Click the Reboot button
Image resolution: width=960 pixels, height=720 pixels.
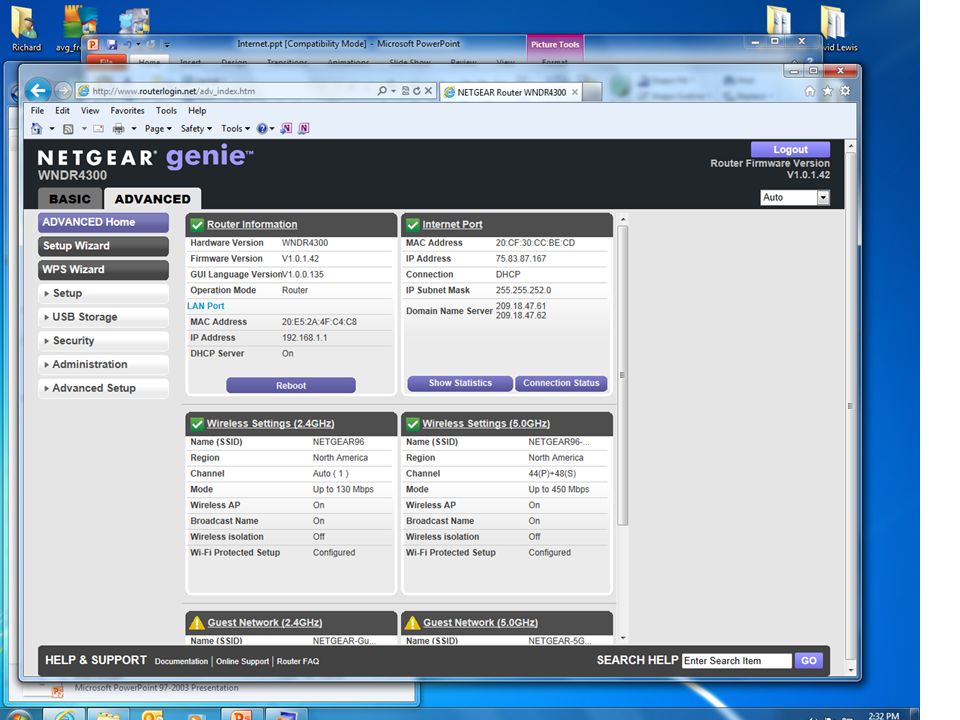291,385
